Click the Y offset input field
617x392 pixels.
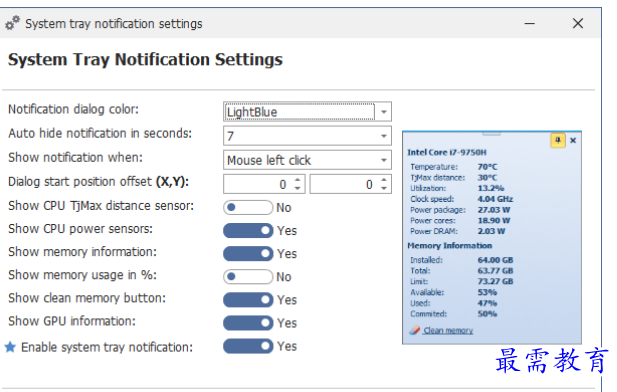tap(344, 184)
